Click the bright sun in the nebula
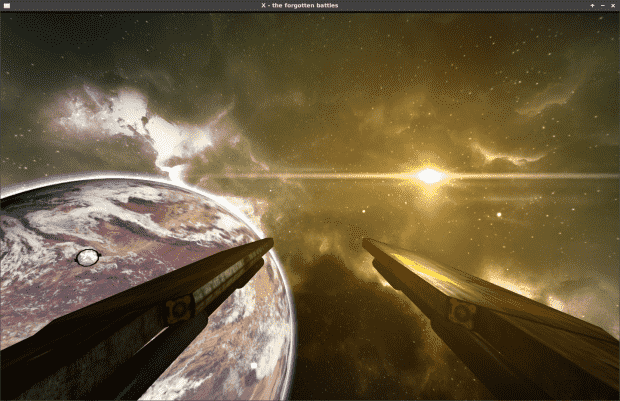 [430, 176]
